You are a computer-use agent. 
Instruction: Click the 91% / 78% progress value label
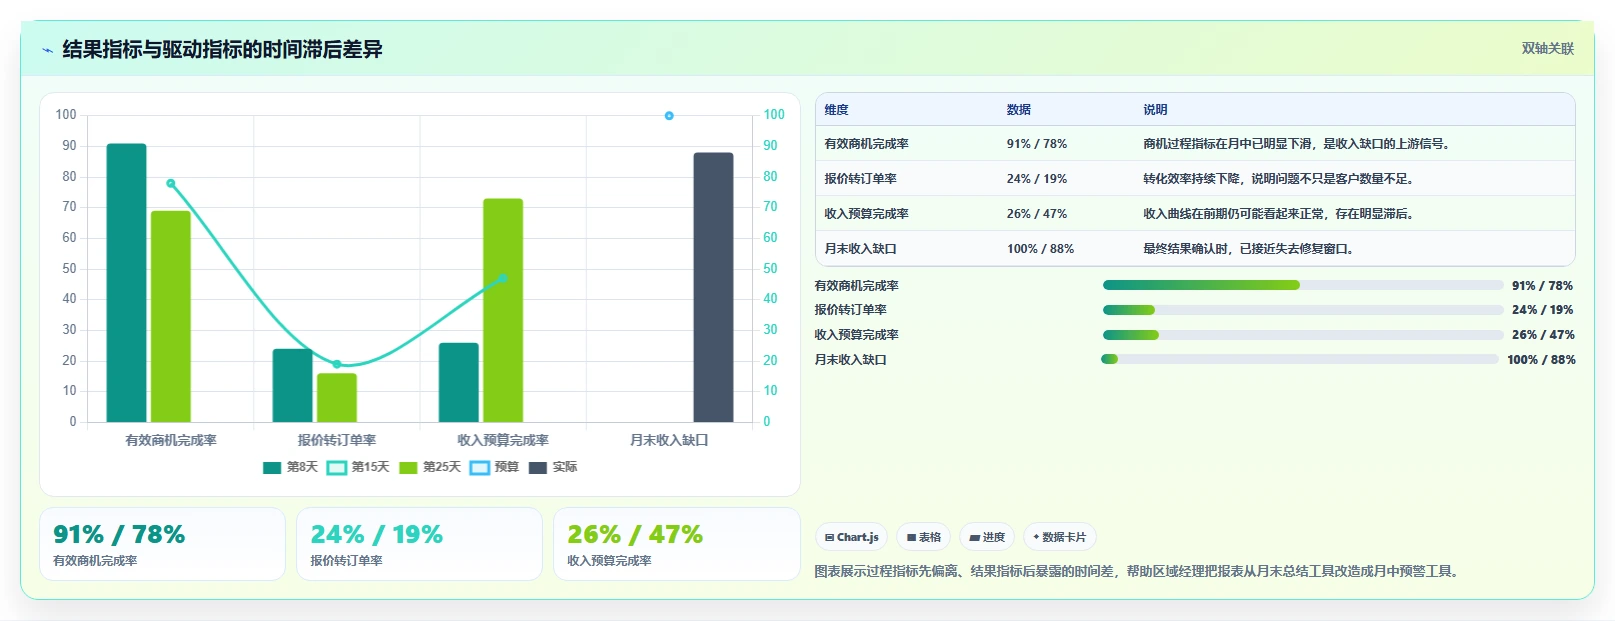pos(1542,285)
